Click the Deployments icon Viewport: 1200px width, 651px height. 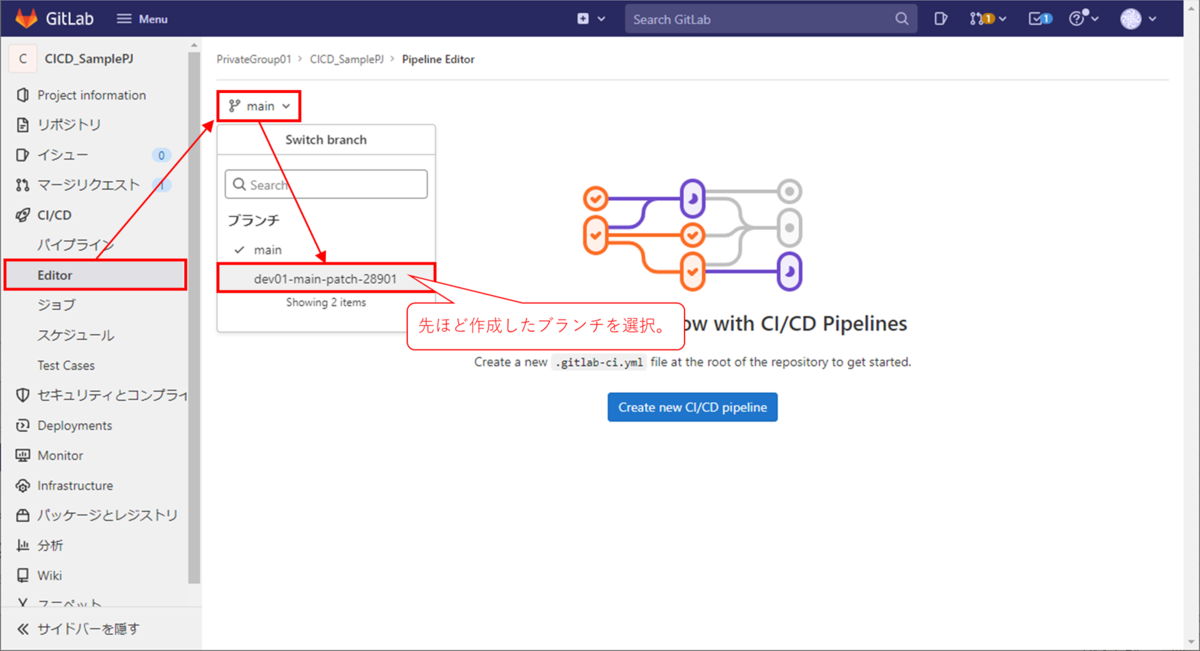point(23,425)
